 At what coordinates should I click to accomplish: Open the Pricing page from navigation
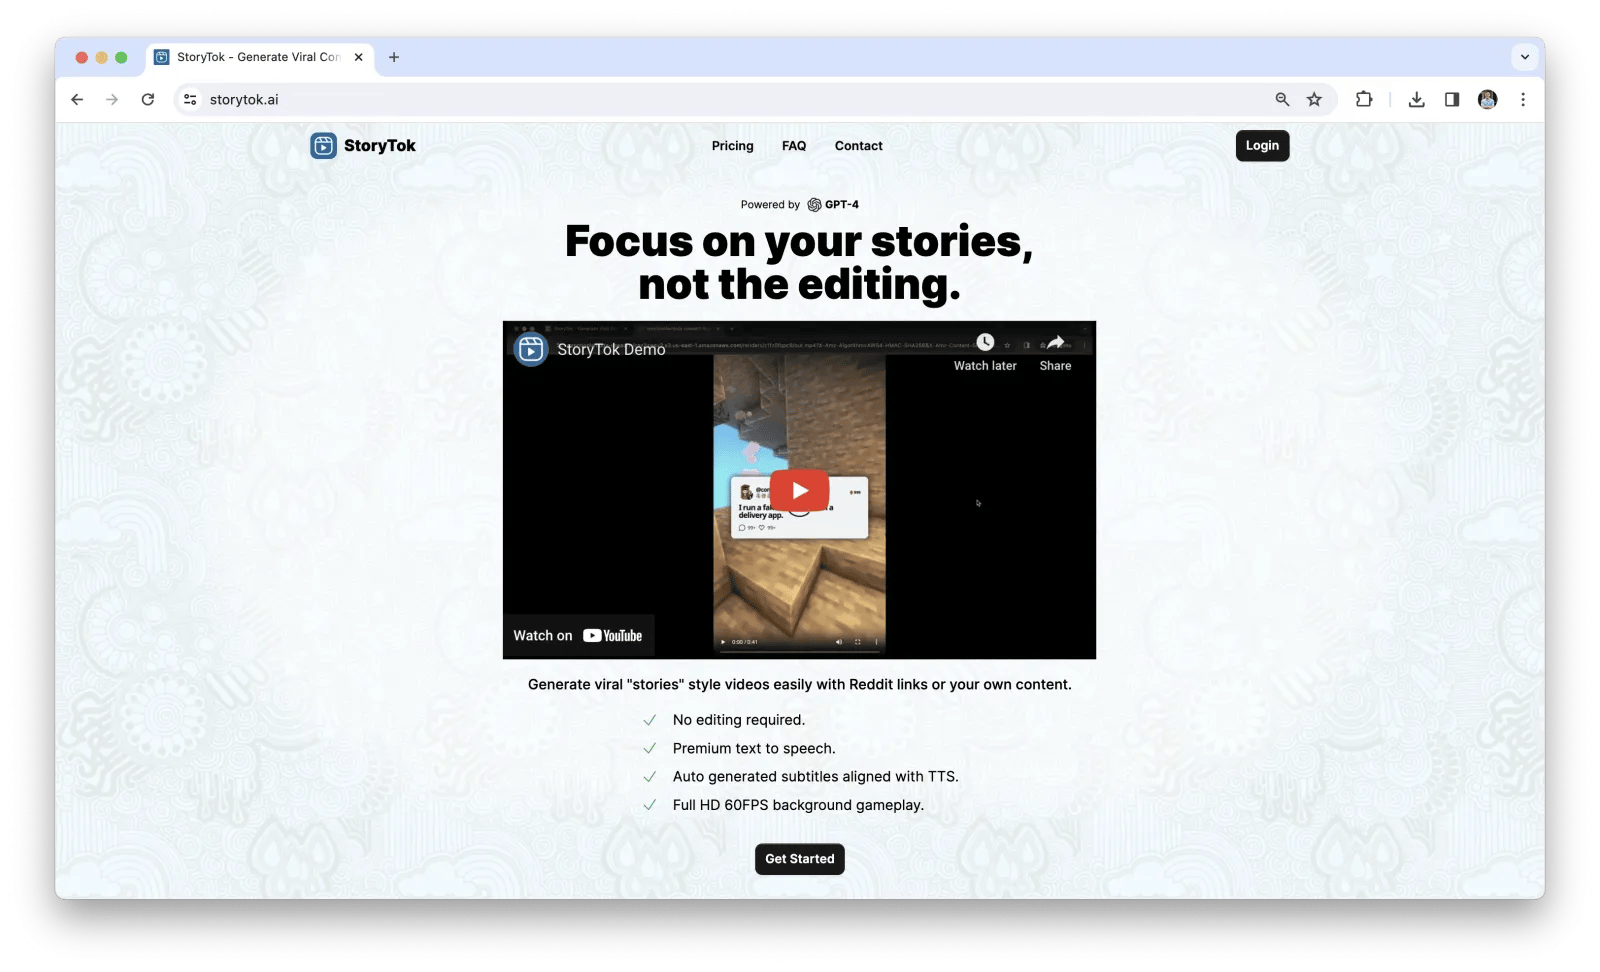732,146
